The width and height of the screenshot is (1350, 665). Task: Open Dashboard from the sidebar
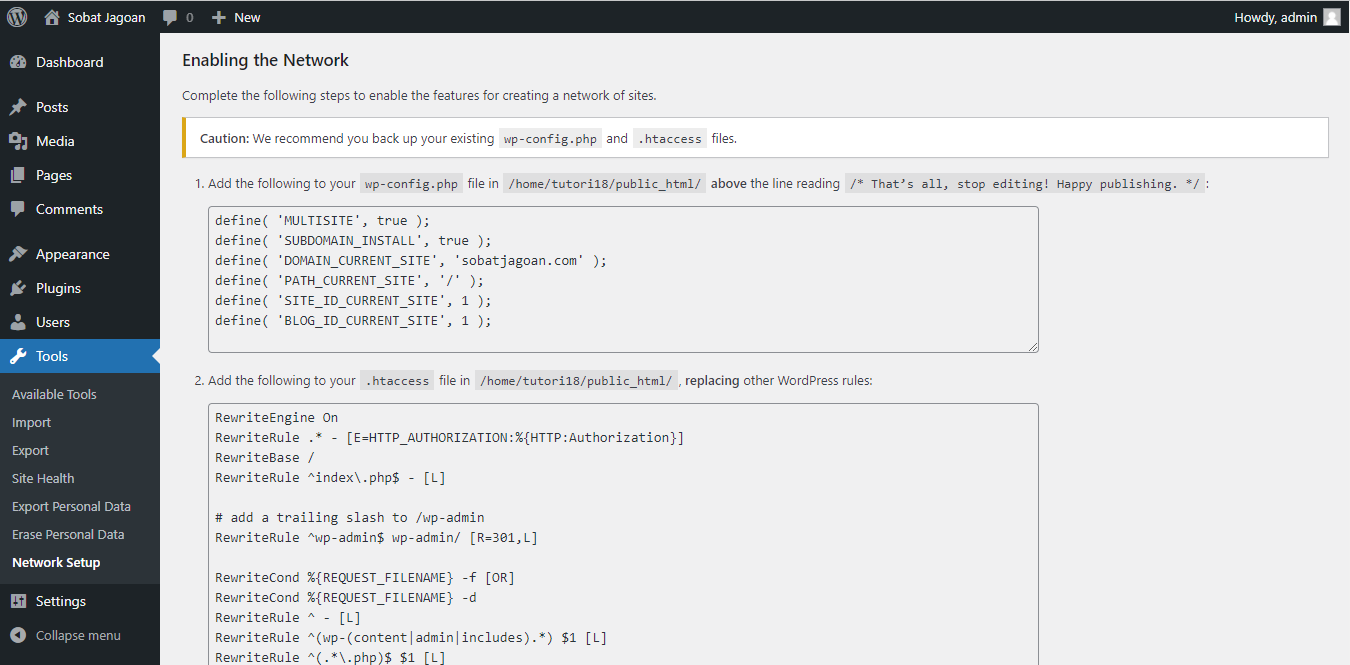pos(80,62)
